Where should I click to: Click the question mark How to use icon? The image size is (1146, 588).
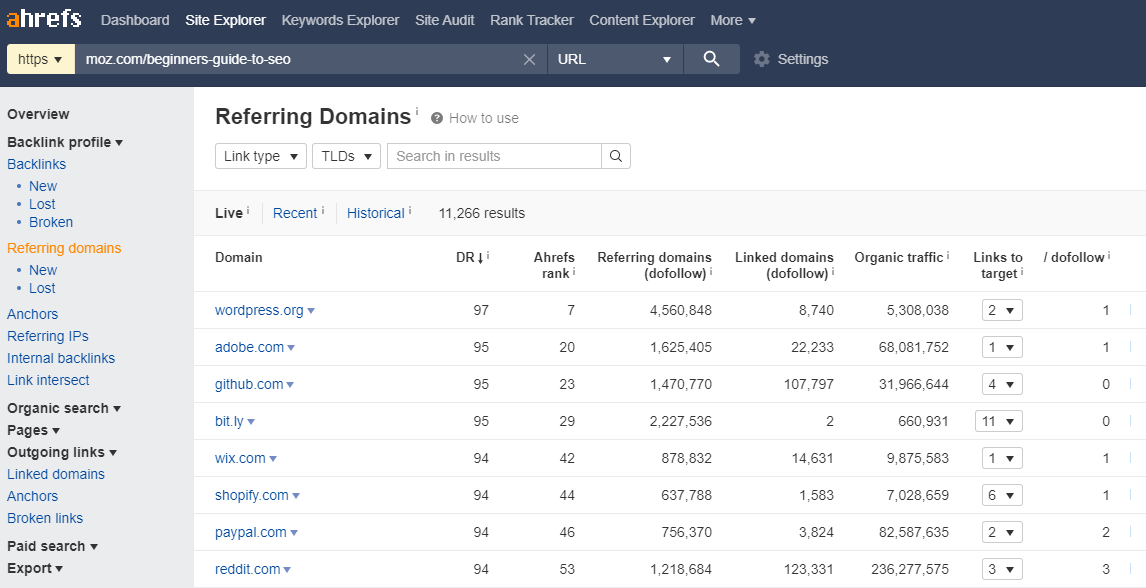[437, 118]
